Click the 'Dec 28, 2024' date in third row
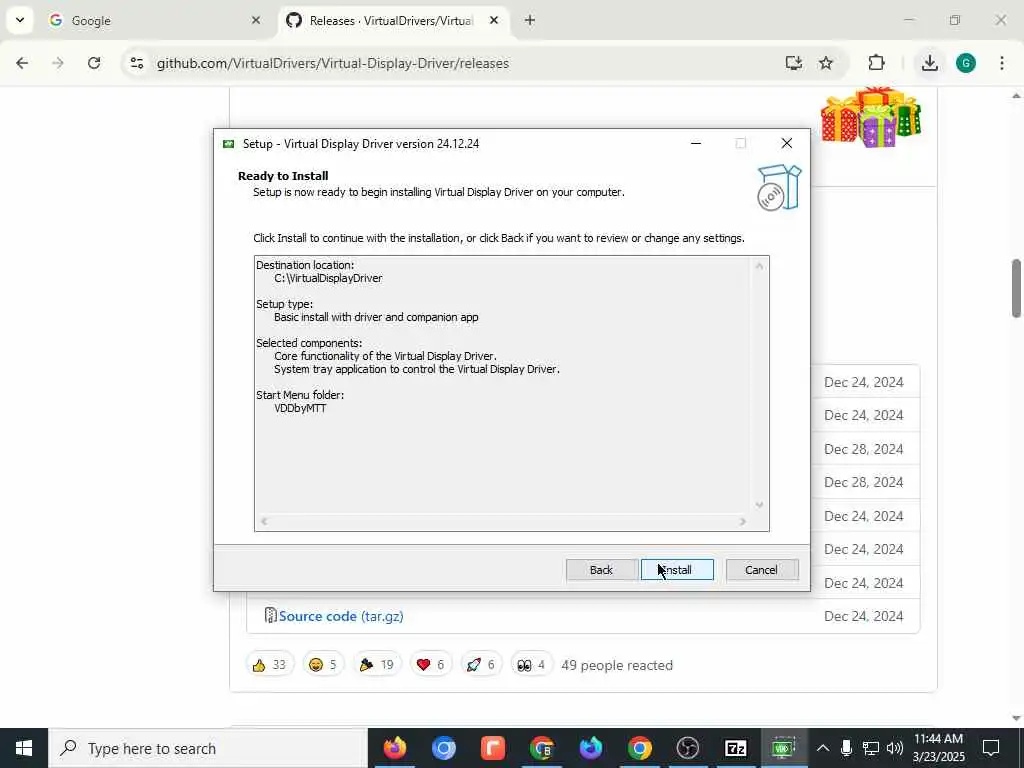Image resolution: width=1024 pixels, height=768 pixels. point(863,449)
